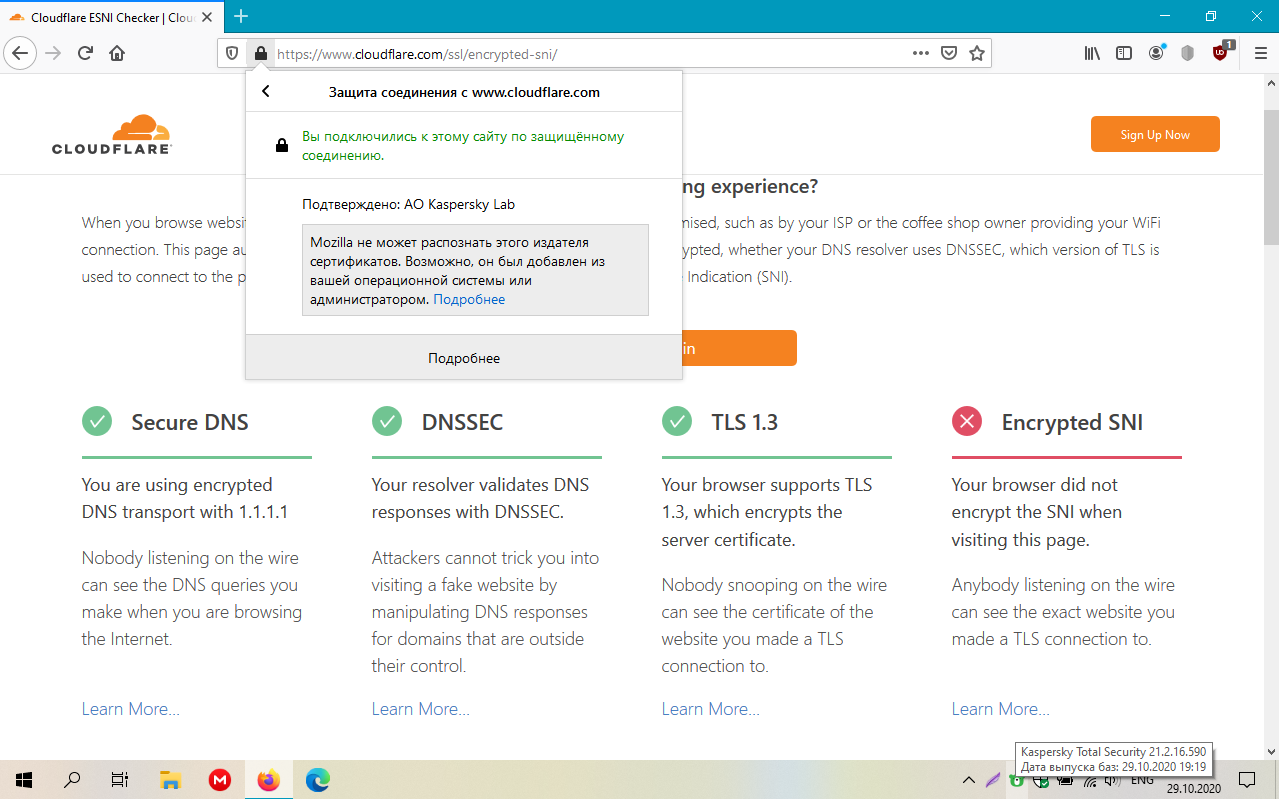Open the uBlock Origin extension popup
Image resolution: width=1279 pixels, height=799 pixels.
1222,52
